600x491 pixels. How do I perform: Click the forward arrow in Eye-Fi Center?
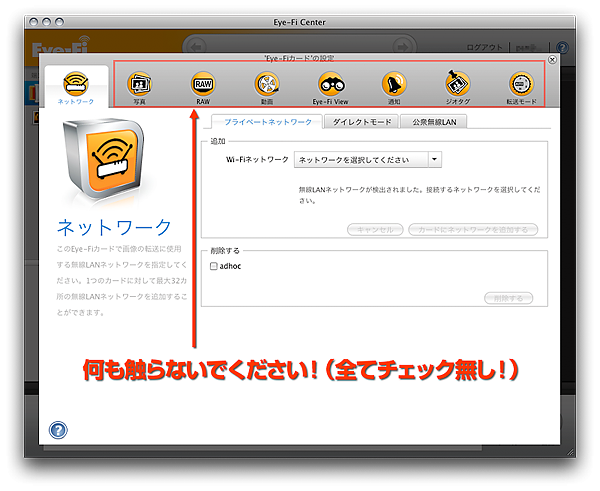403,47
